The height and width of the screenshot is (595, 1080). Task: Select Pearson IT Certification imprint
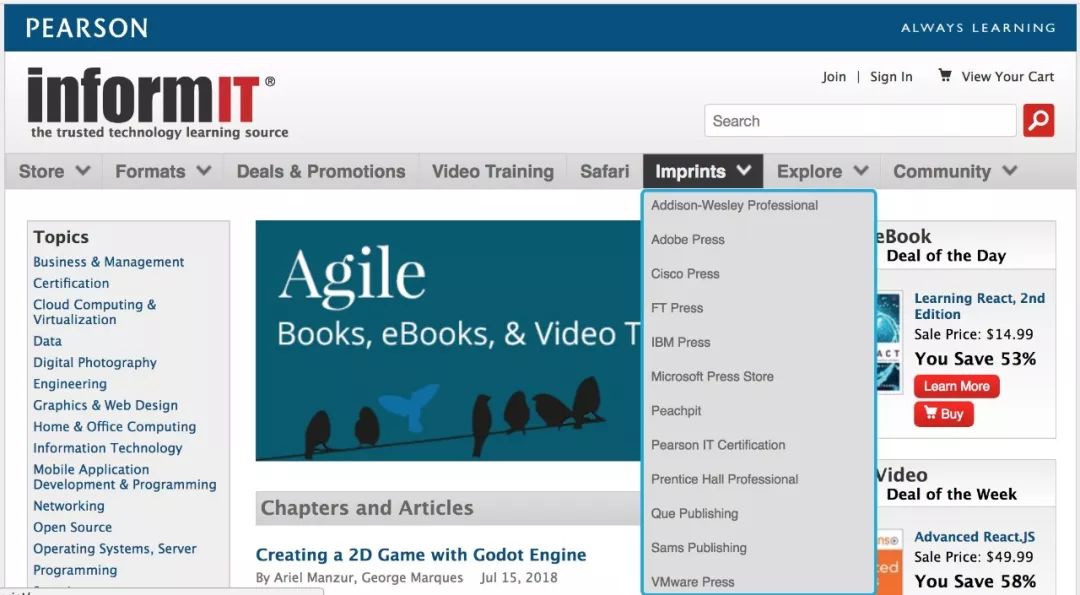pyautogui.click(x=718, y=445)
